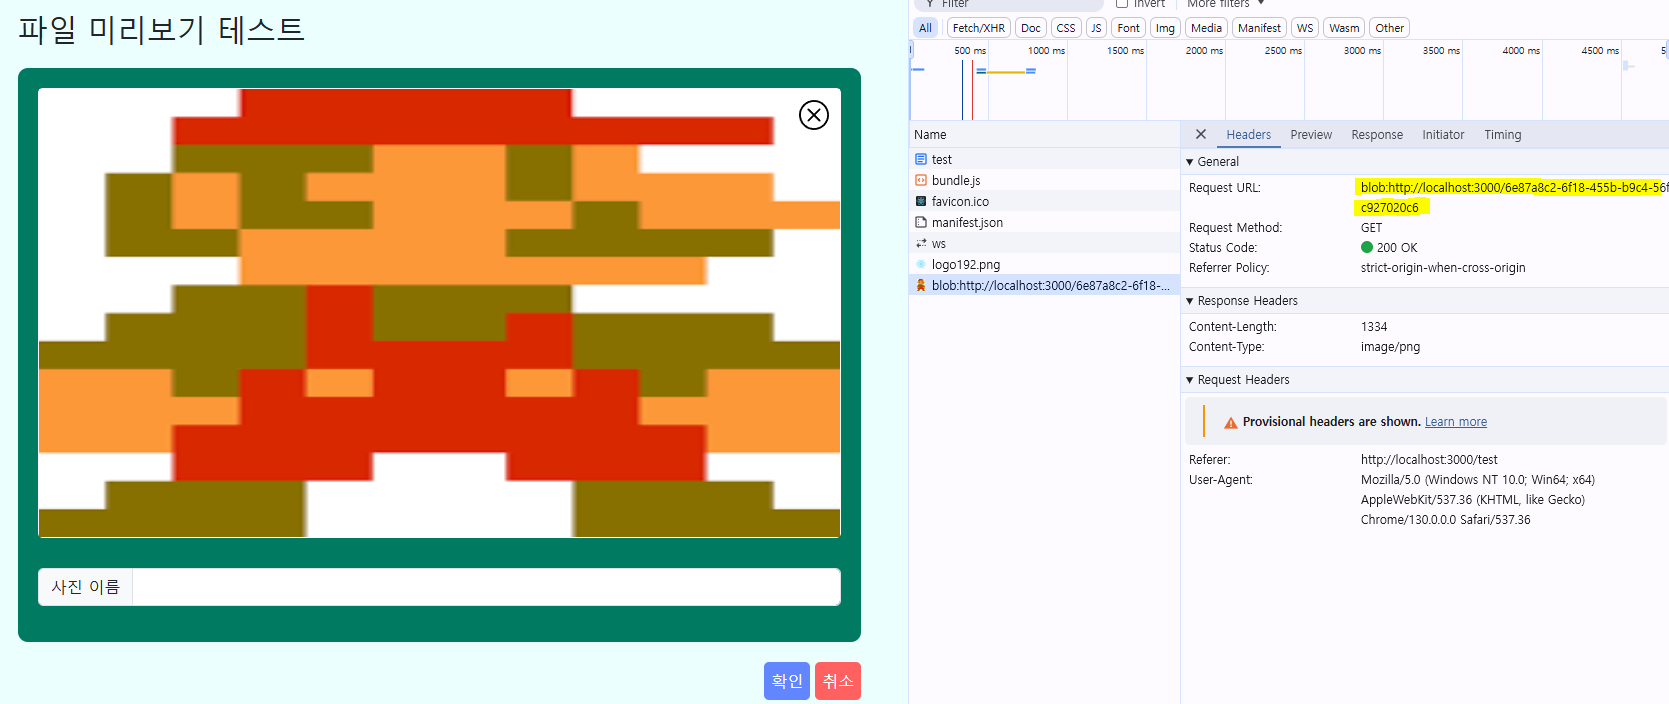Select the logo192.png request row
The image size is (1669, 704).
(x=1044, y=264)
